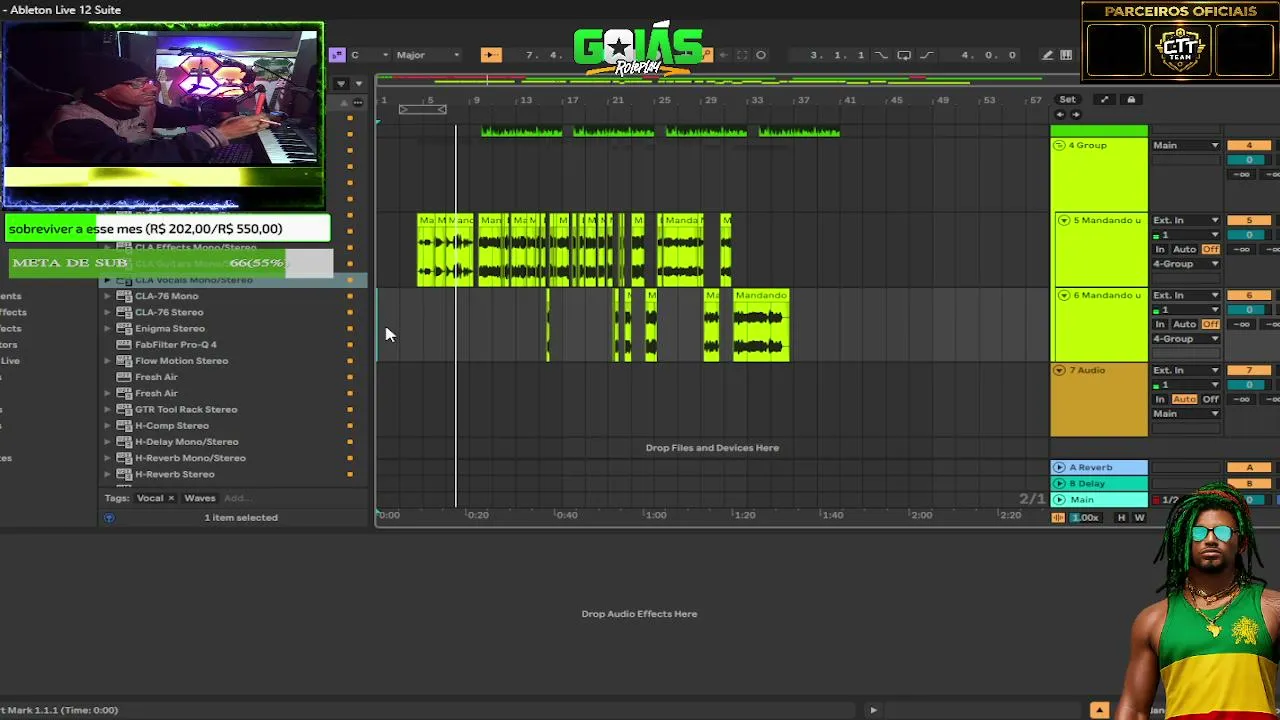Click track 5 volume slider showing 0
The image size is (1280, 720).
click(x=1249, y=235)
